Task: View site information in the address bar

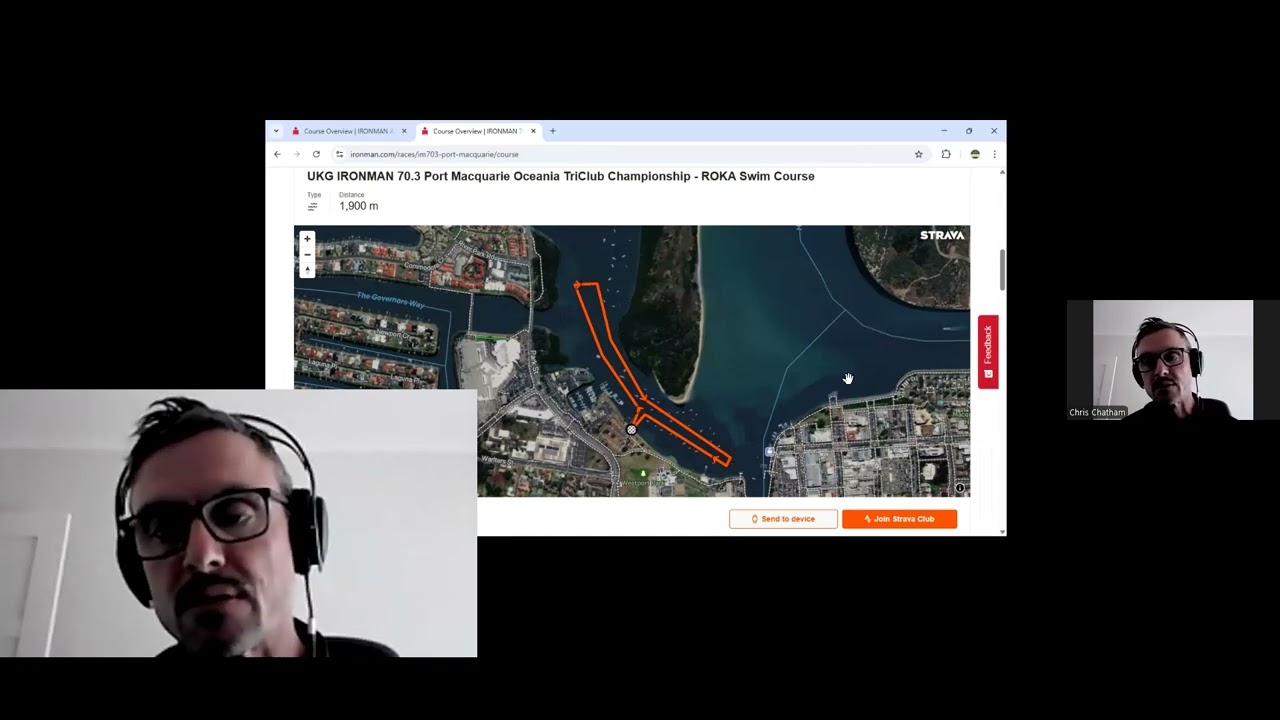Action: pos(340,154)
